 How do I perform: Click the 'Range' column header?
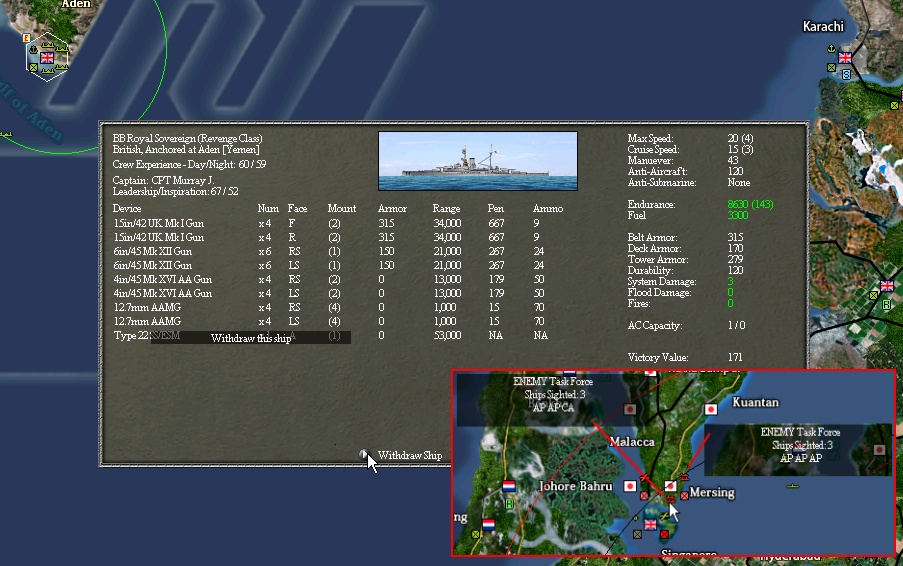point(446,208)
